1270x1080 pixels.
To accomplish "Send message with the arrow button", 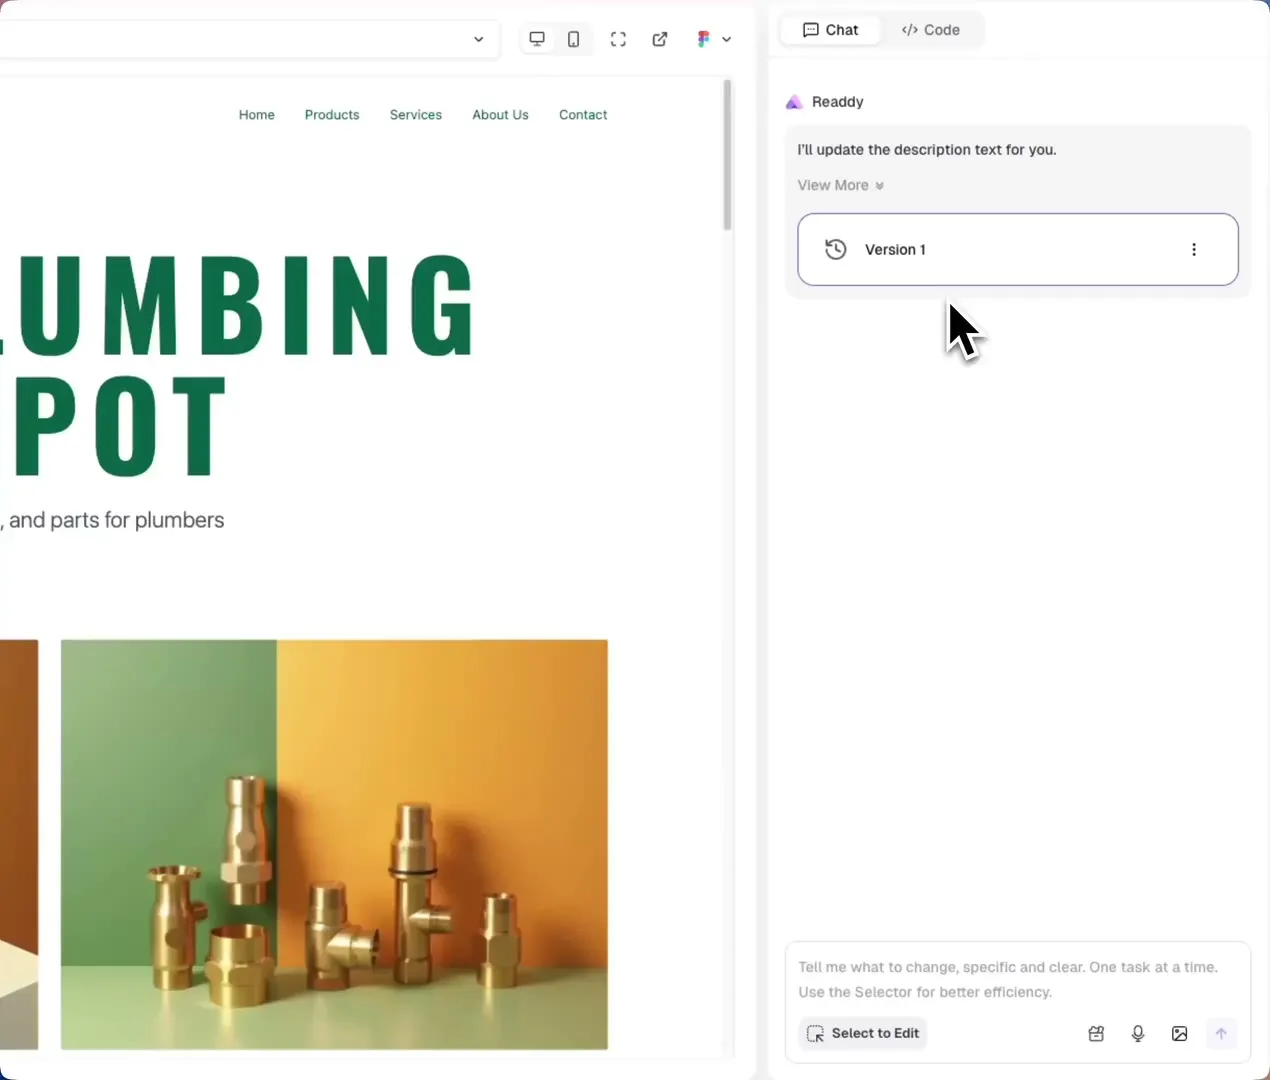I will click(1221, 1034).
